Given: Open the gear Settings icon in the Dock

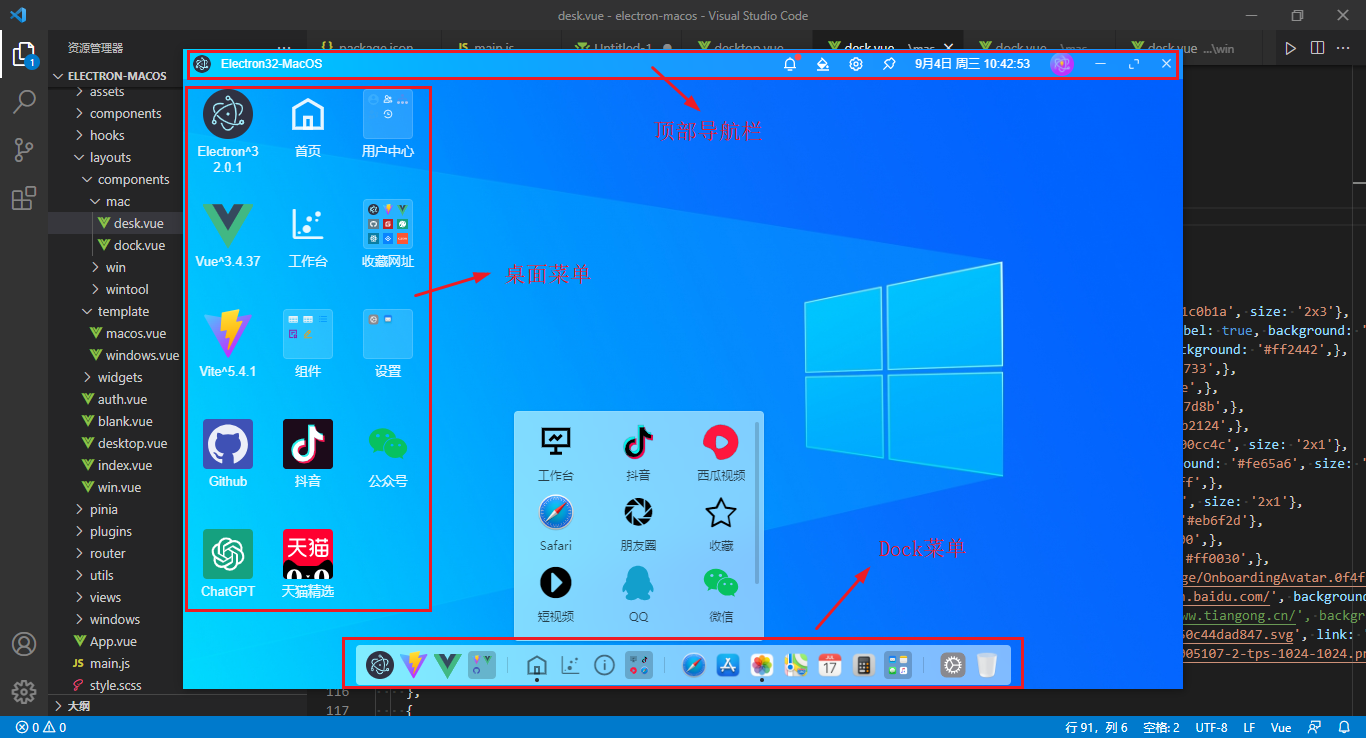Looking at the screenshot, I should click(953, 665).
